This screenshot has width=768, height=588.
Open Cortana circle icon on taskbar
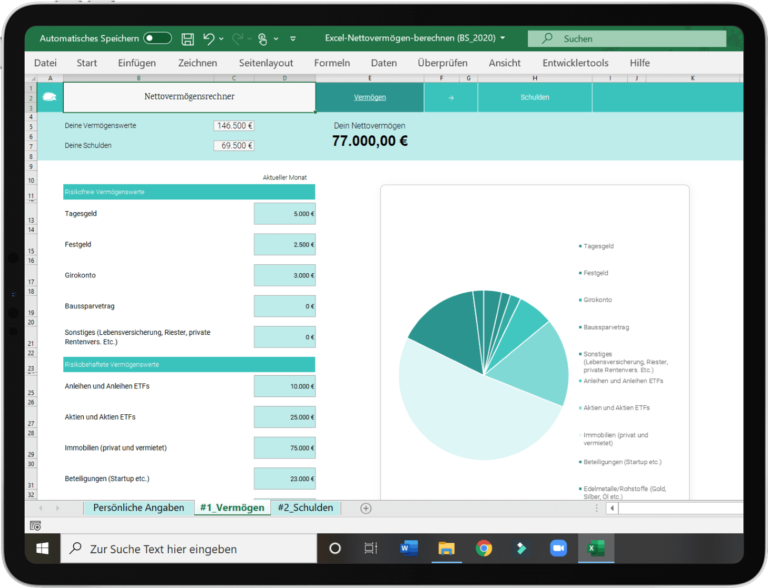tap(335, 548)
